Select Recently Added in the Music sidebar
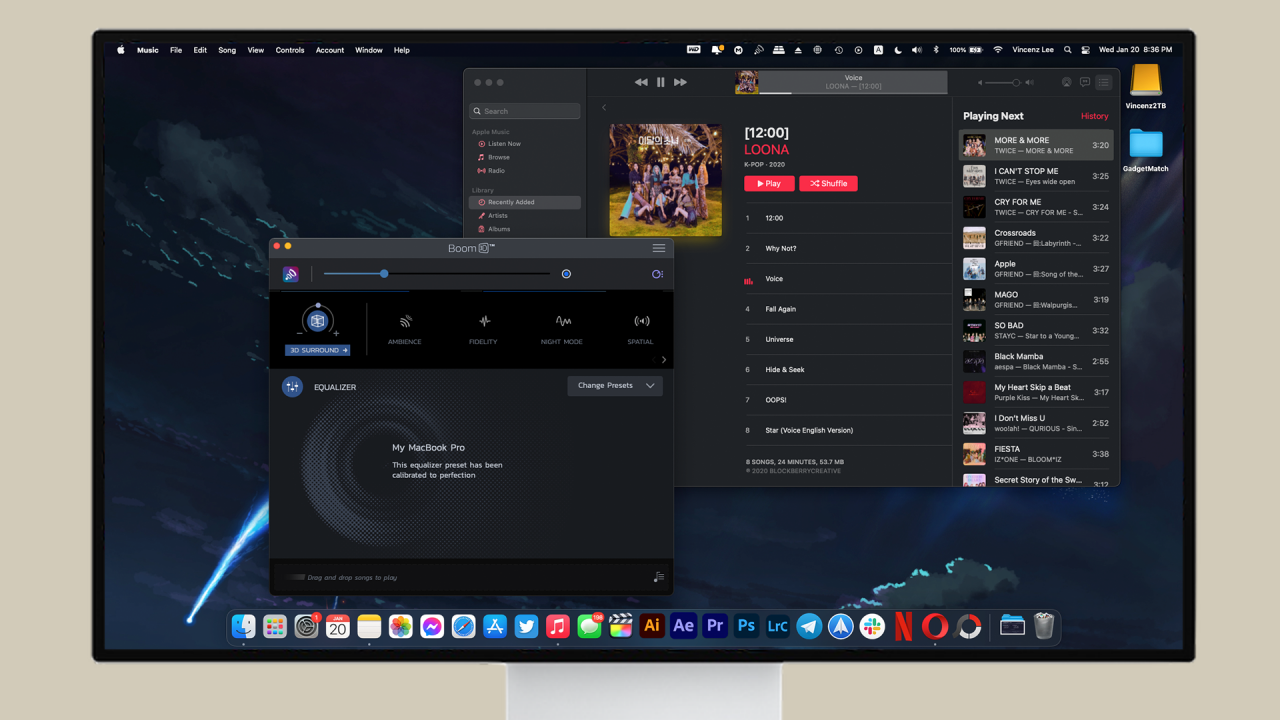Screen dimensions: 1280x720 (510, 202)
